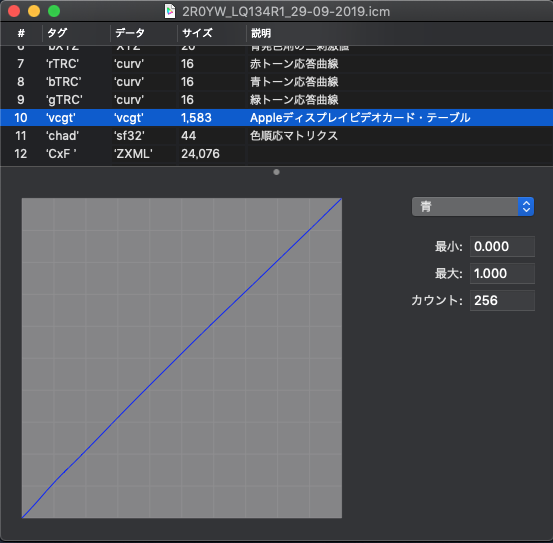The image size is (553, 543).
Task: Open the 青 channel dropdown
Action: (473, 207)
